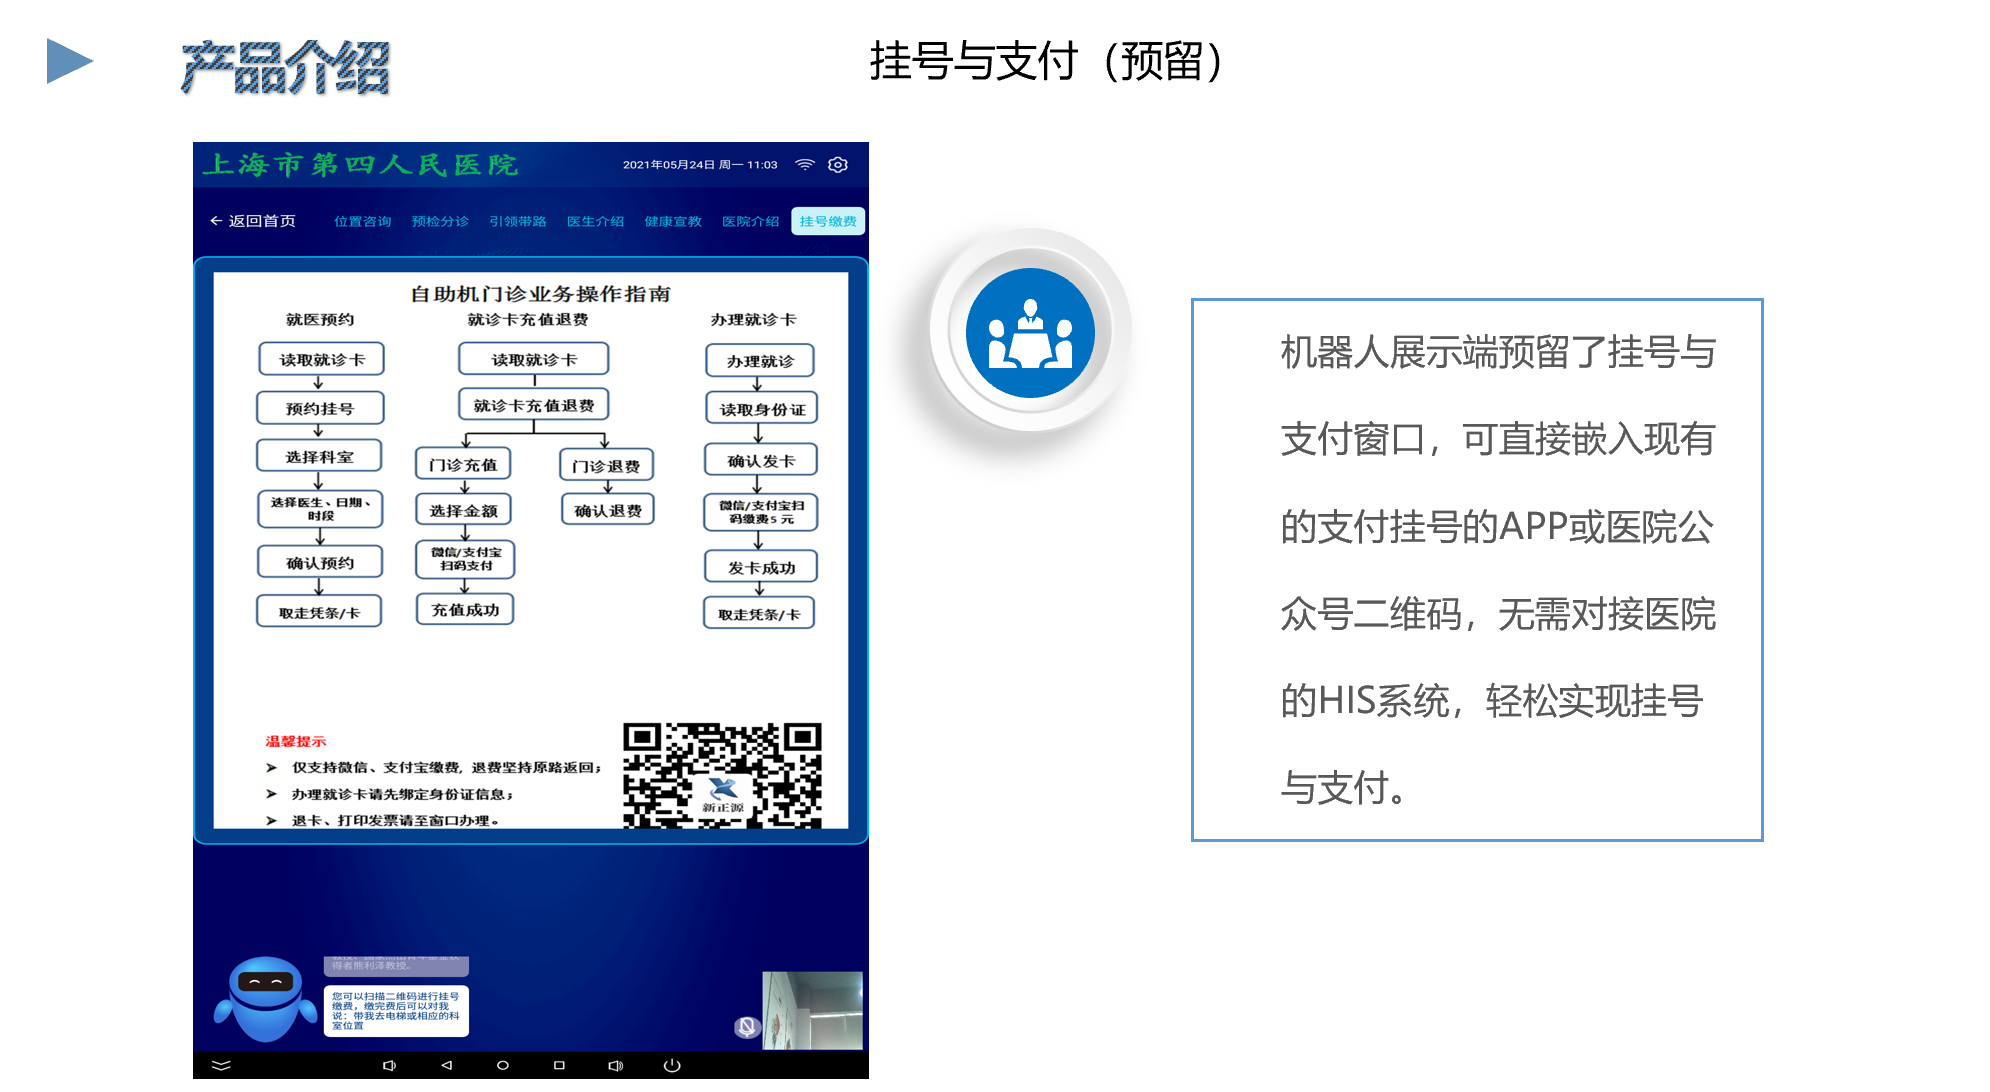Click the blue robot assistant avatar
This screenshot has width=1990, height=1092.
(266, 999)
